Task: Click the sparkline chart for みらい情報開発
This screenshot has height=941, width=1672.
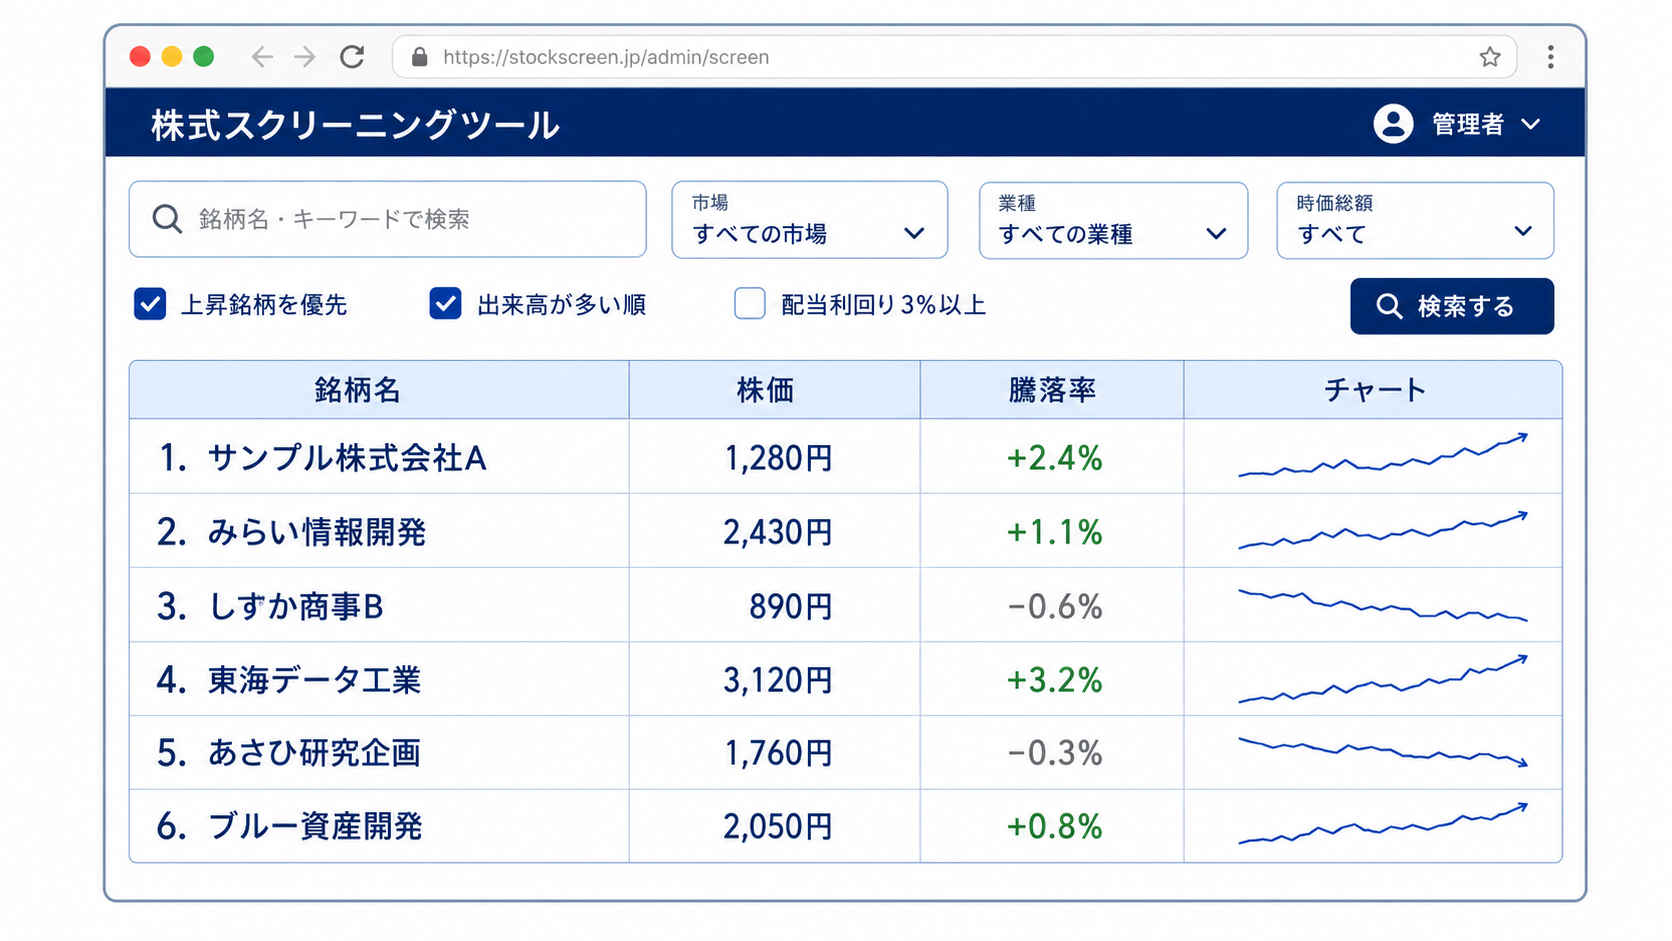Action: tap(1383, 530)
